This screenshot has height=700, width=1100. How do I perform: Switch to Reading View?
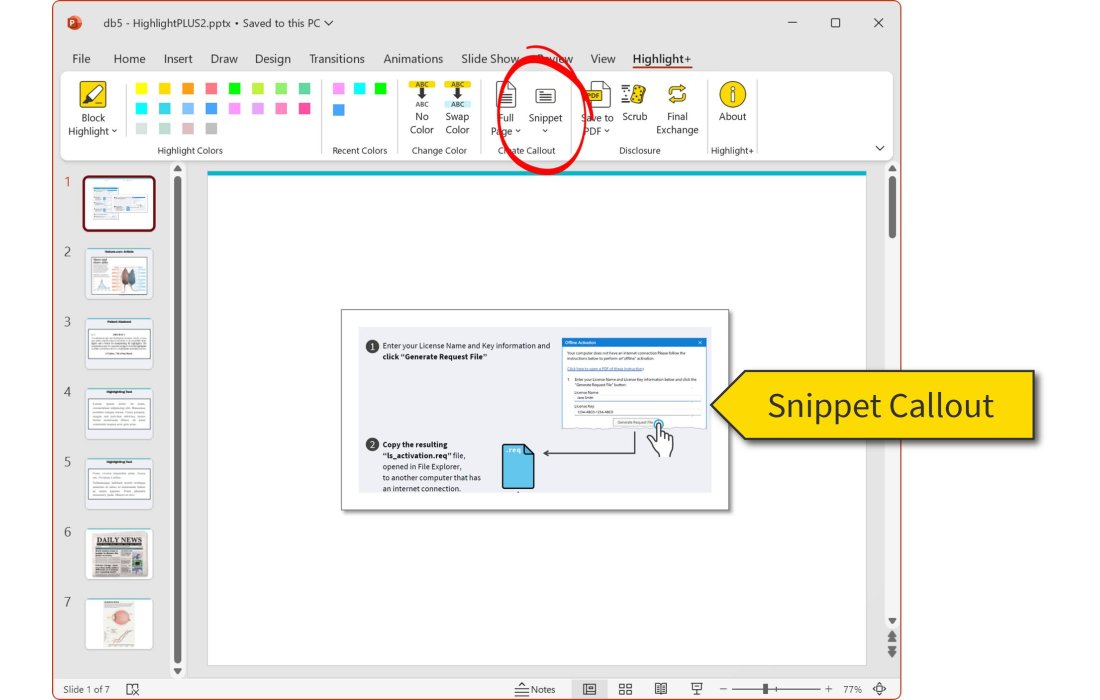[661, 689]
